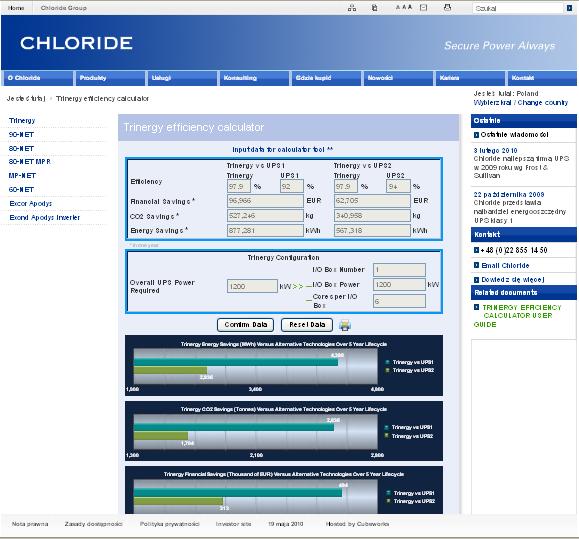The height and width of the screenshot is (539, 579).
Task: Click Energy Savings field showing 877,281
Action: 265,231
